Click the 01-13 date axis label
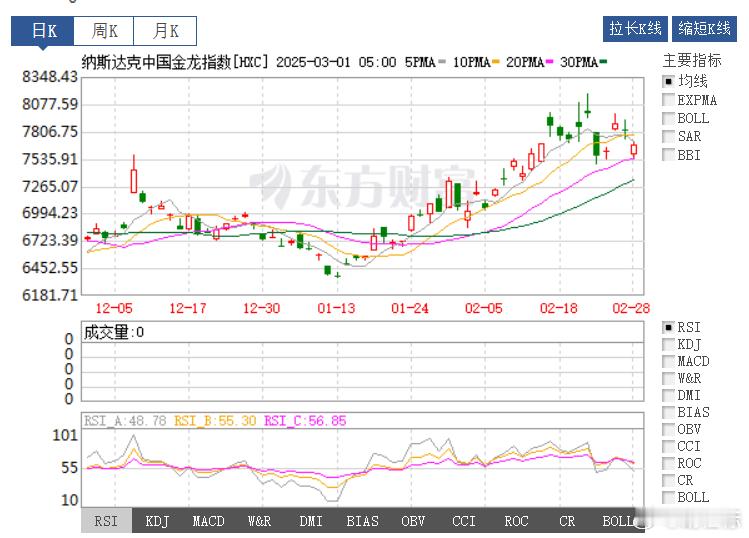 click(x=336, y=308)
